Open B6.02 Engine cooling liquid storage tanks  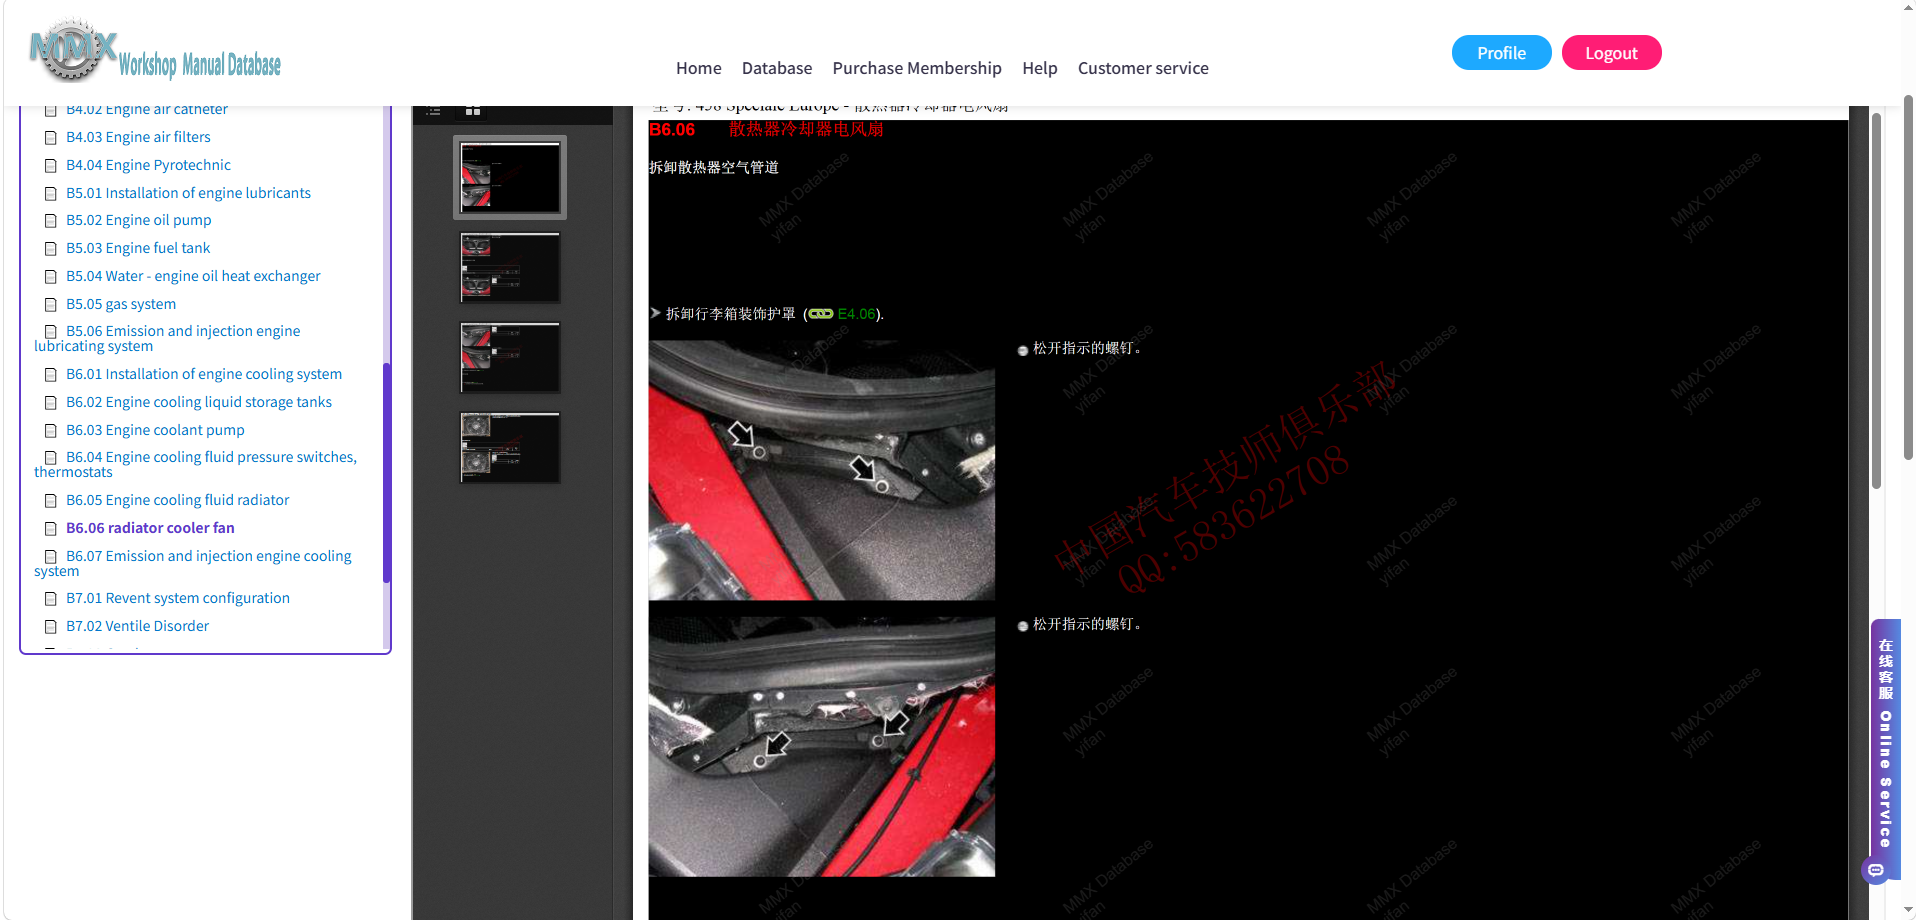point(199,402)
